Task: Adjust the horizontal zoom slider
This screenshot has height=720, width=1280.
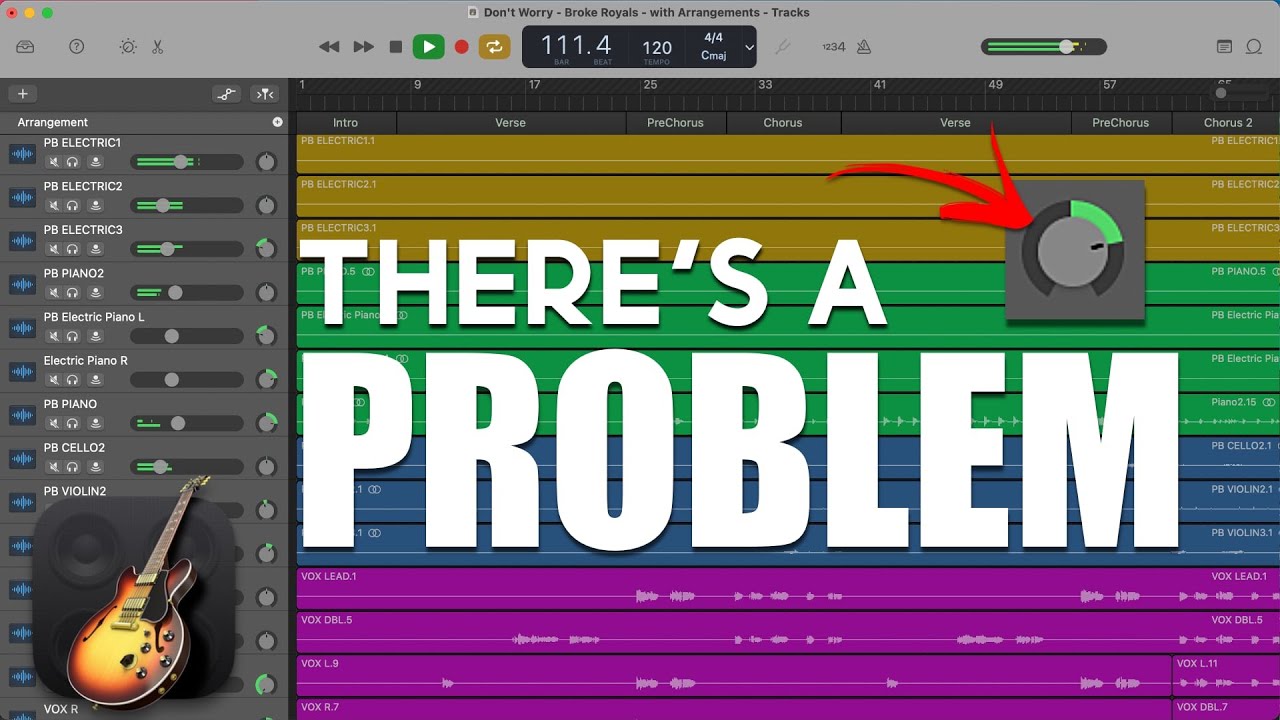Action: (x=1239, y=93)
